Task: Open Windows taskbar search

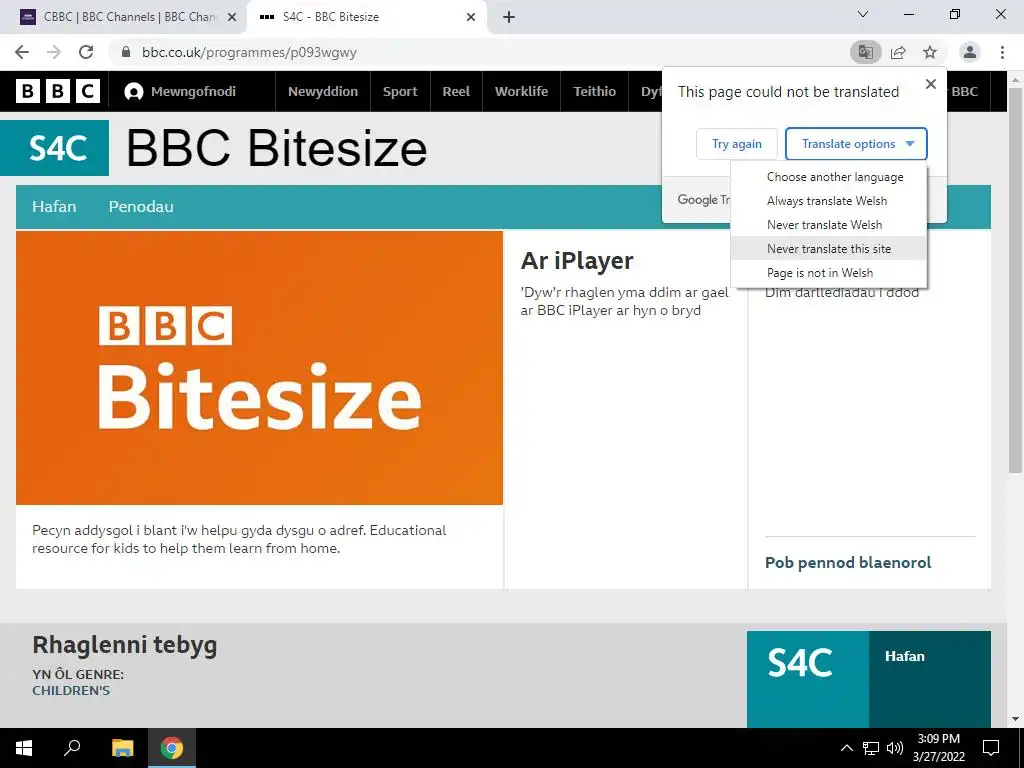Action: 72,748
